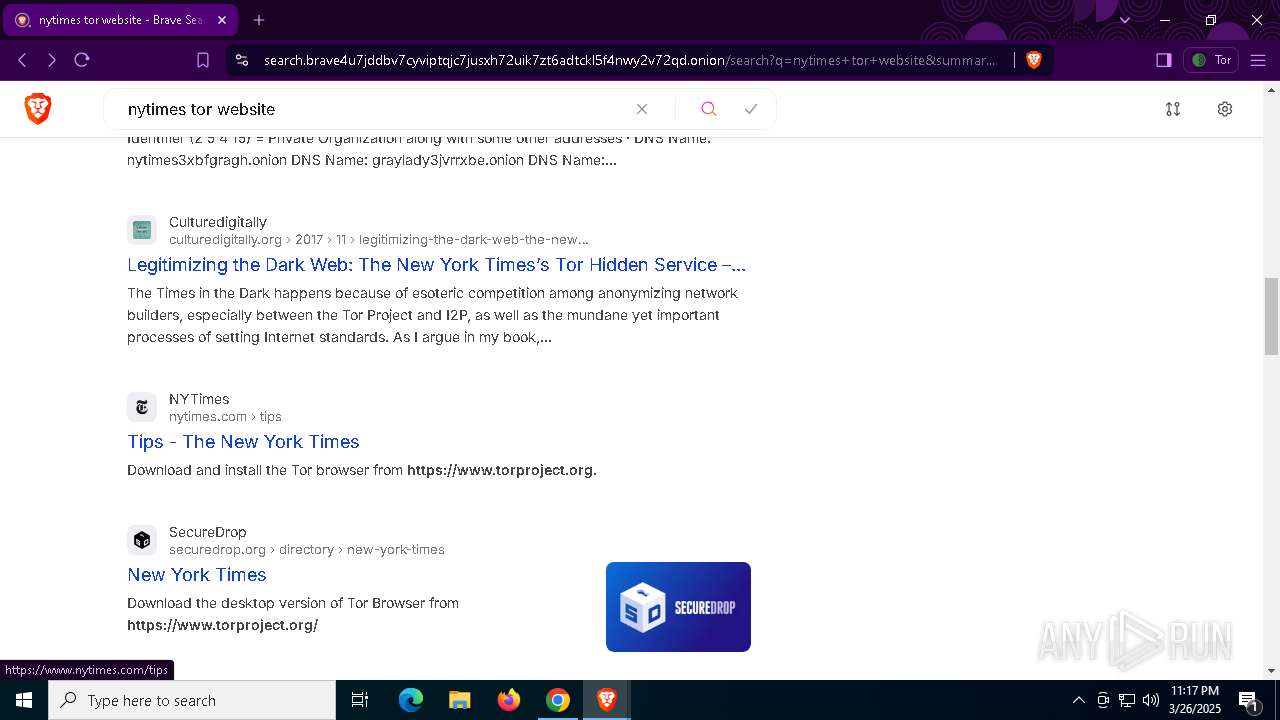The height and width of the screenshot is (720, 1280).
Task: Go forward to next page
Action: pyautogui.click(x=52, y=60)
